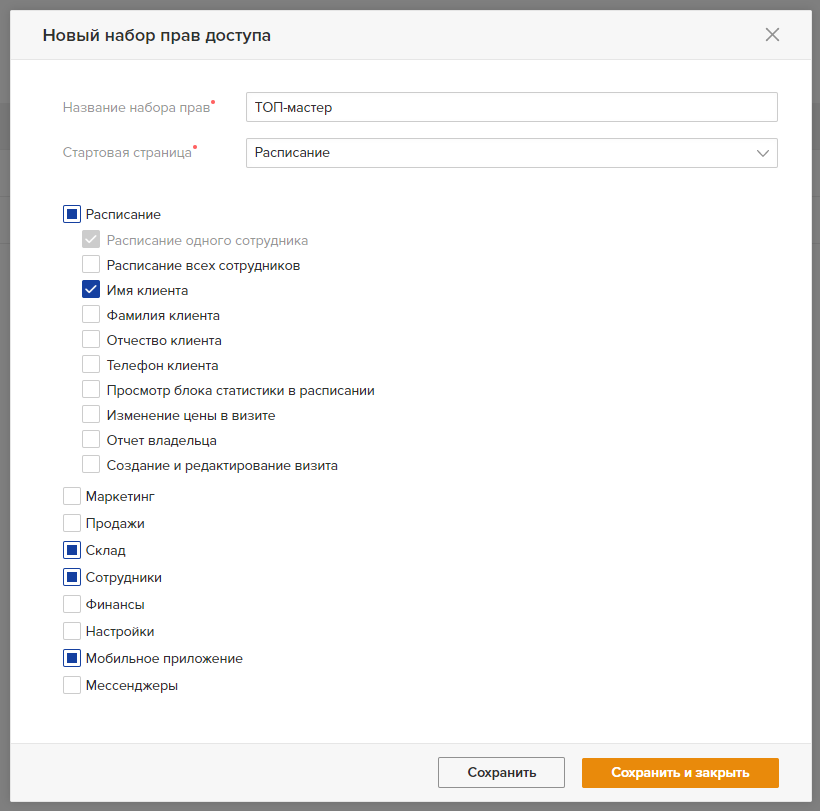Image resolution: width=820 pixels, height=811 pixels.
Task: Enable the Отчет владельца permission
Action: point(91,439)
